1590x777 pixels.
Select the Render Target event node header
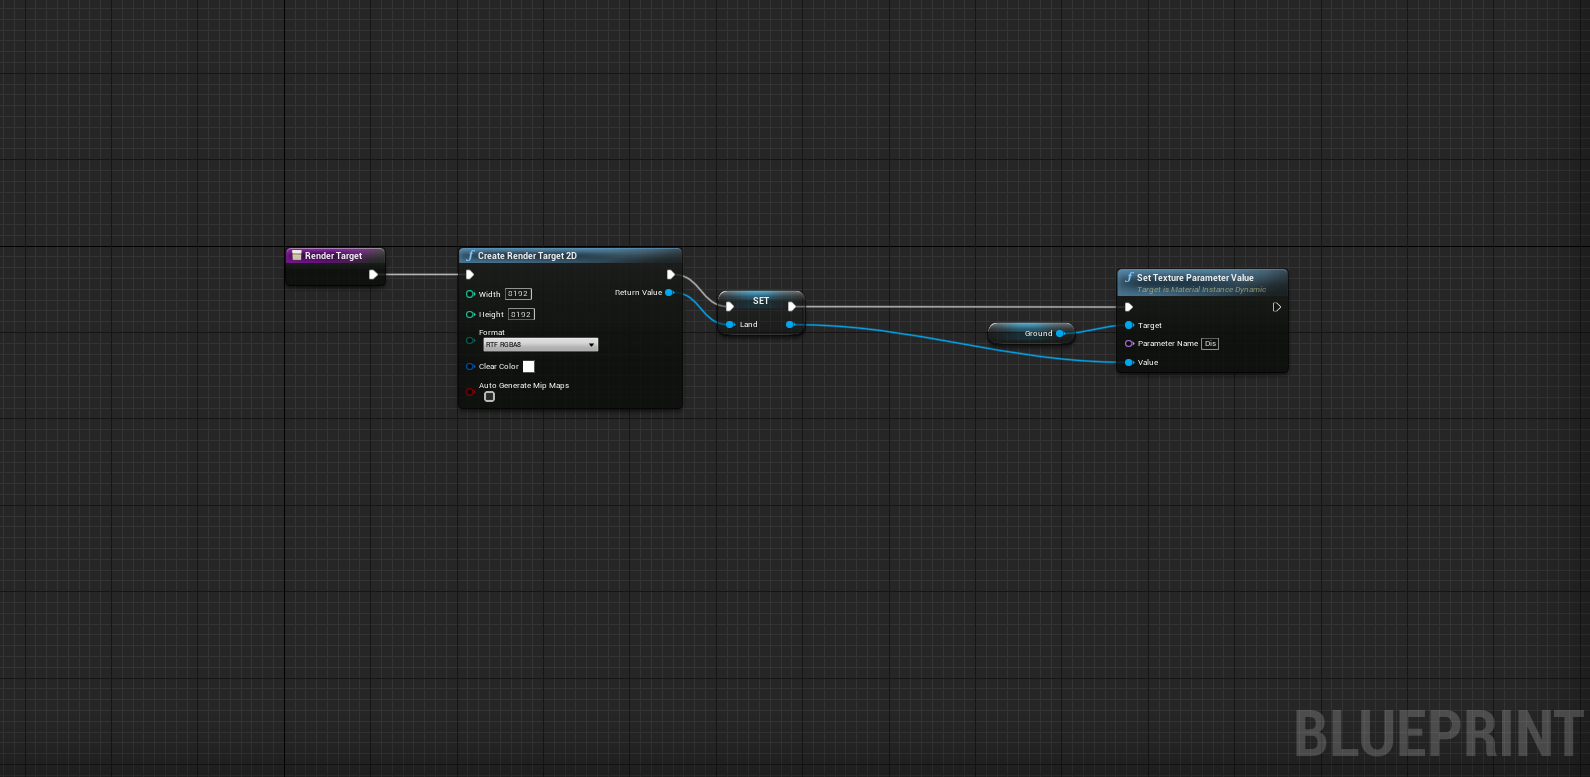pyautogui.click(x=333, y=256)
